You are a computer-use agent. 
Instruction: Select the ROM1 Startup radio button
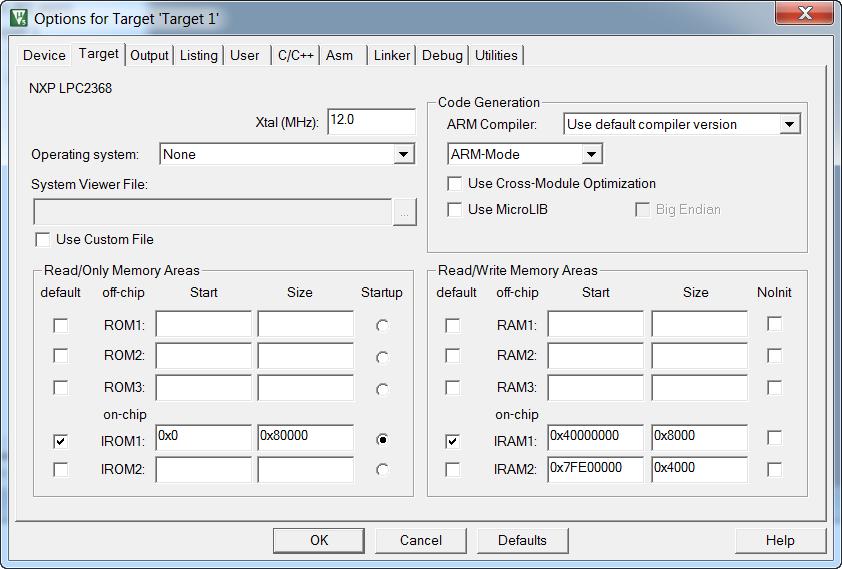[382, 325]
